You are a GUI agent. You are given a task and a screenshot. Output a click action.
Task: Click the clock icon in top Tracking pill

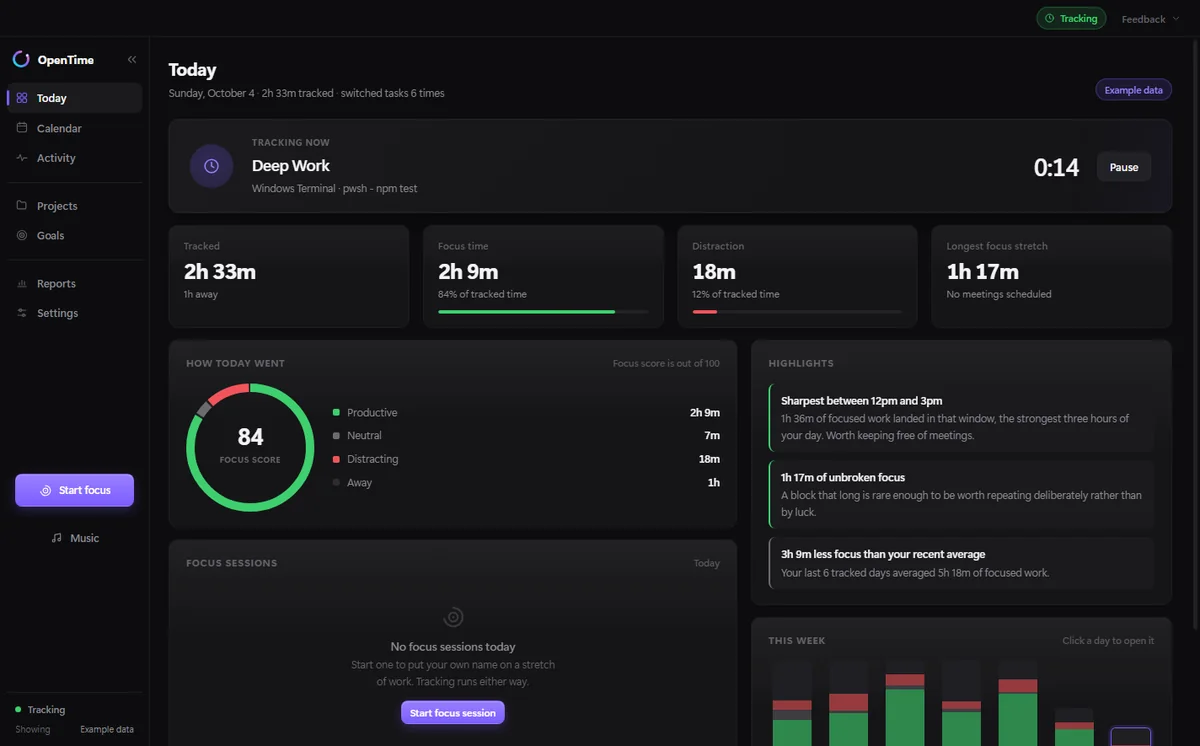[x=1050, y=18]
